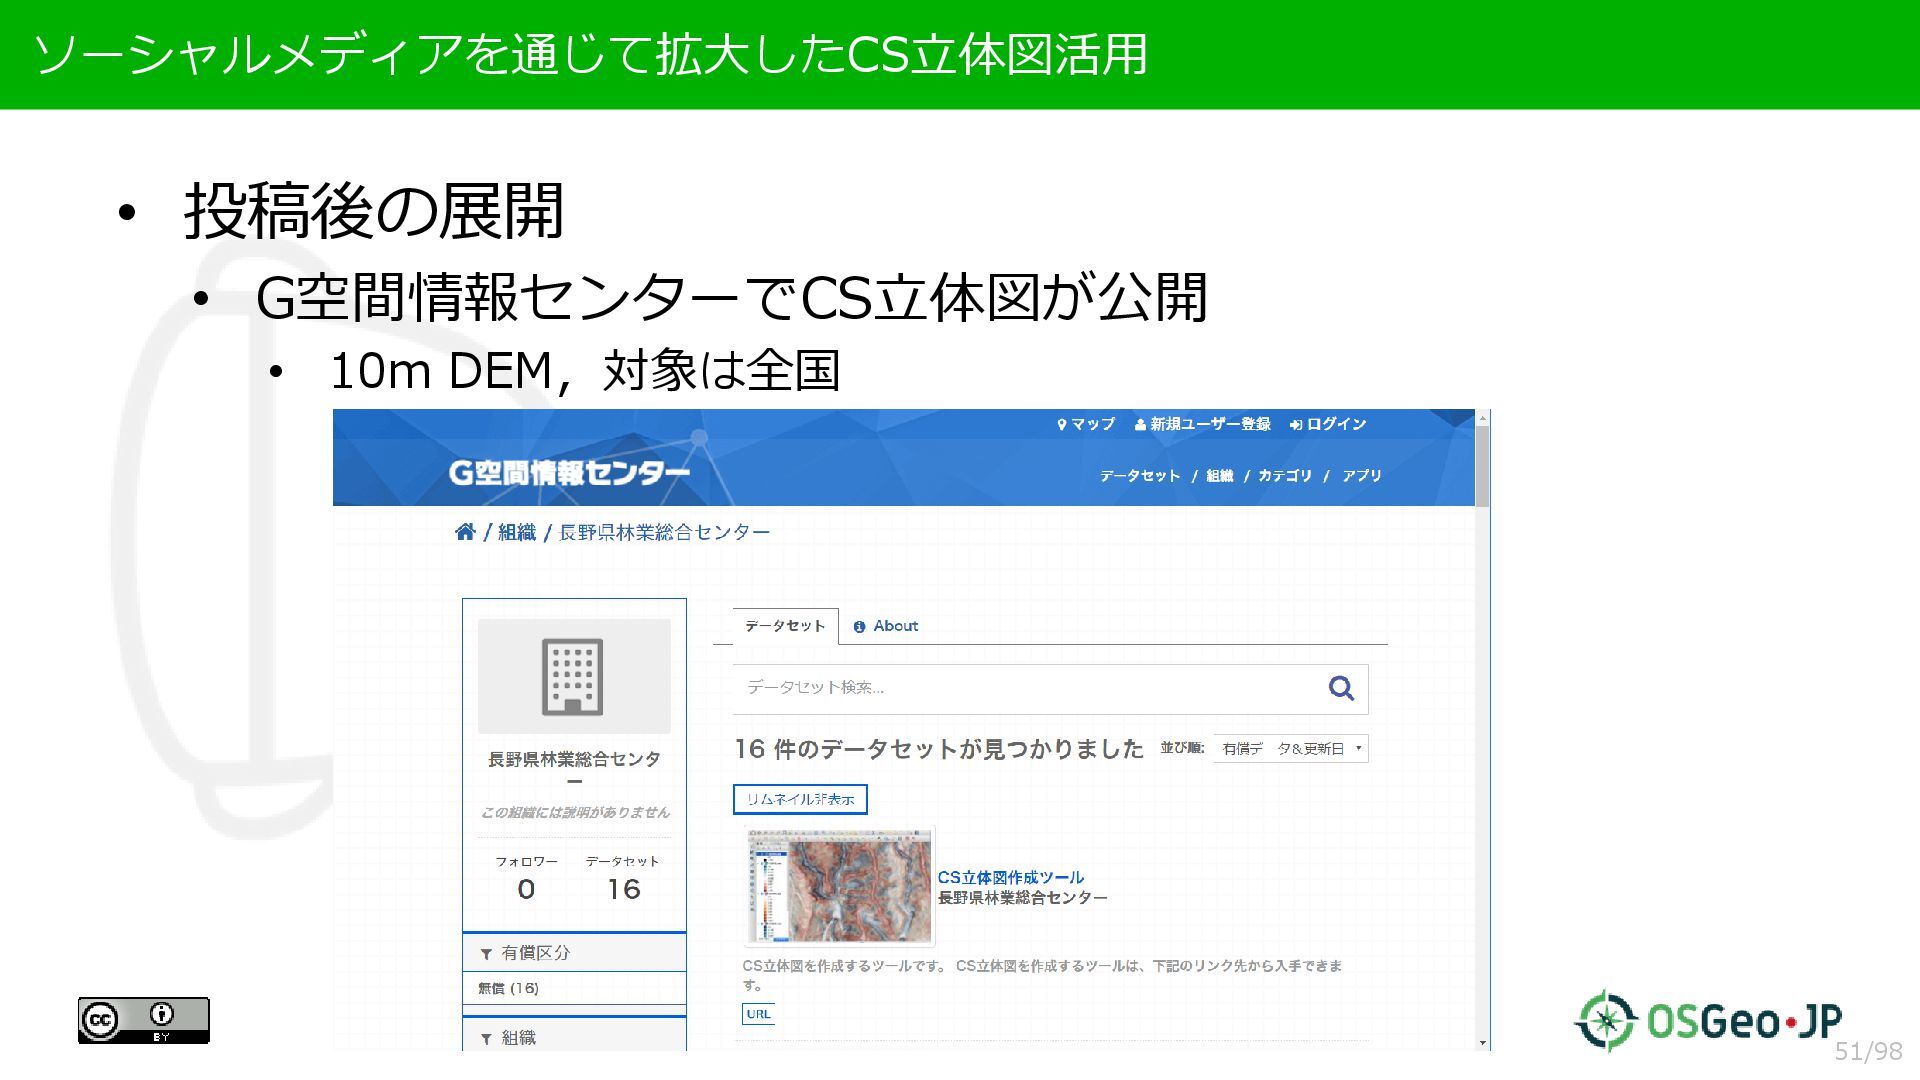Expand the 組織 filter section
Screen dimensions: 1920x1080
click(518, 1038)
